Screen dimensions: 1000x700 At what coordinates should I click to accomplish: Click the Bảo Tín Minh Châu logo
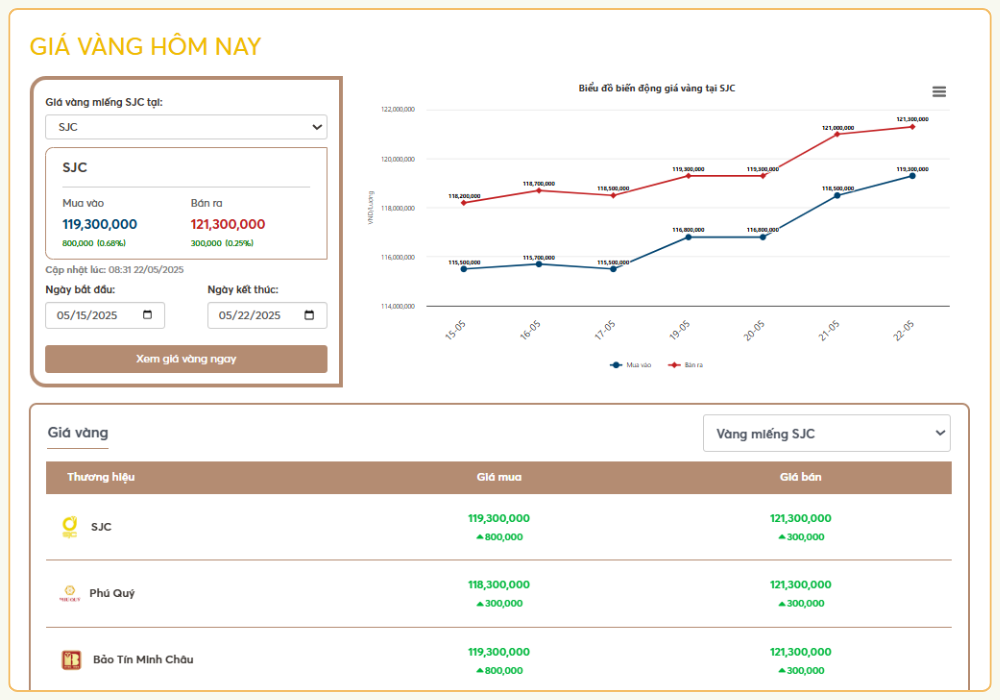[x=71, y=660]
